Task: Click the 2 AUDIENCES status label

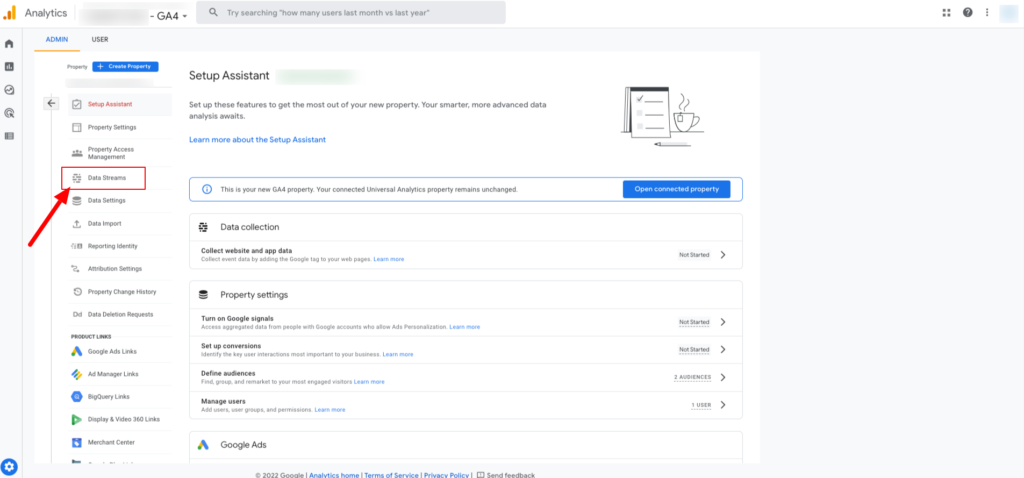Action: (x=692, y=377)
